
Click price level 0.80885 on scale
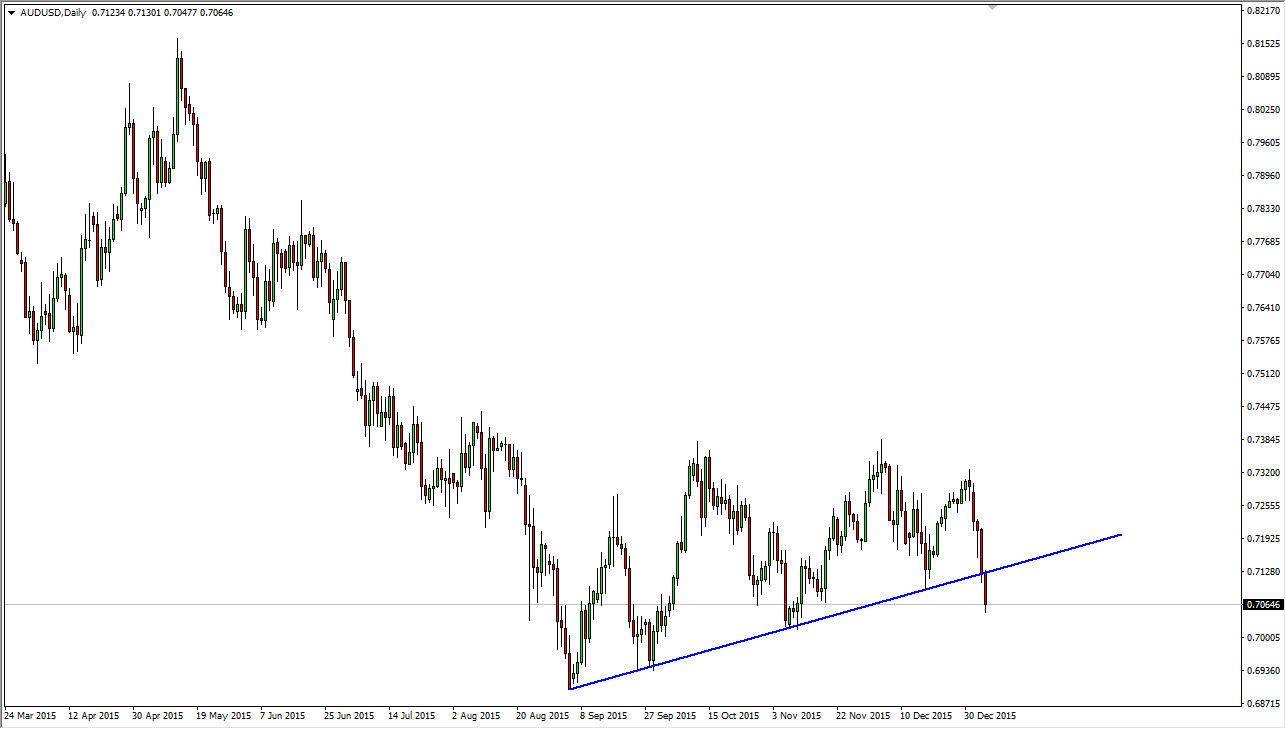pyautogui.click(x=1264, y=77)
